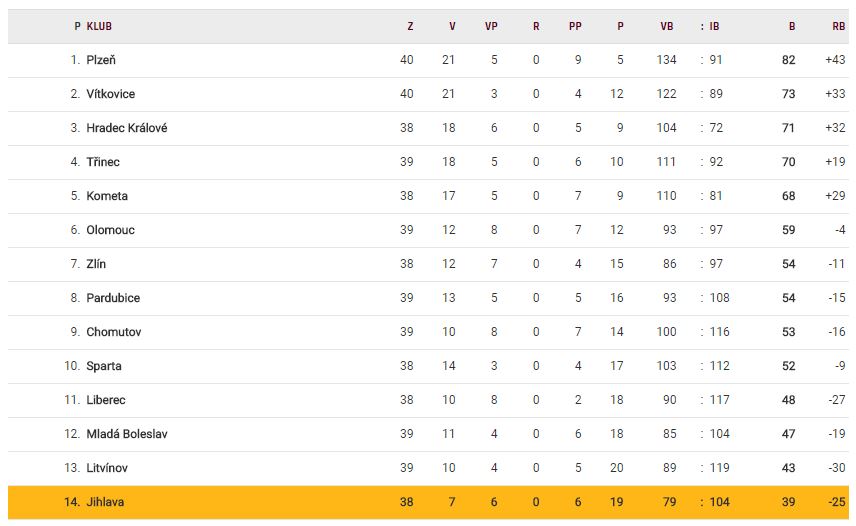Click the Z games column header
This screenshot has height=526, width=856.
410,27
